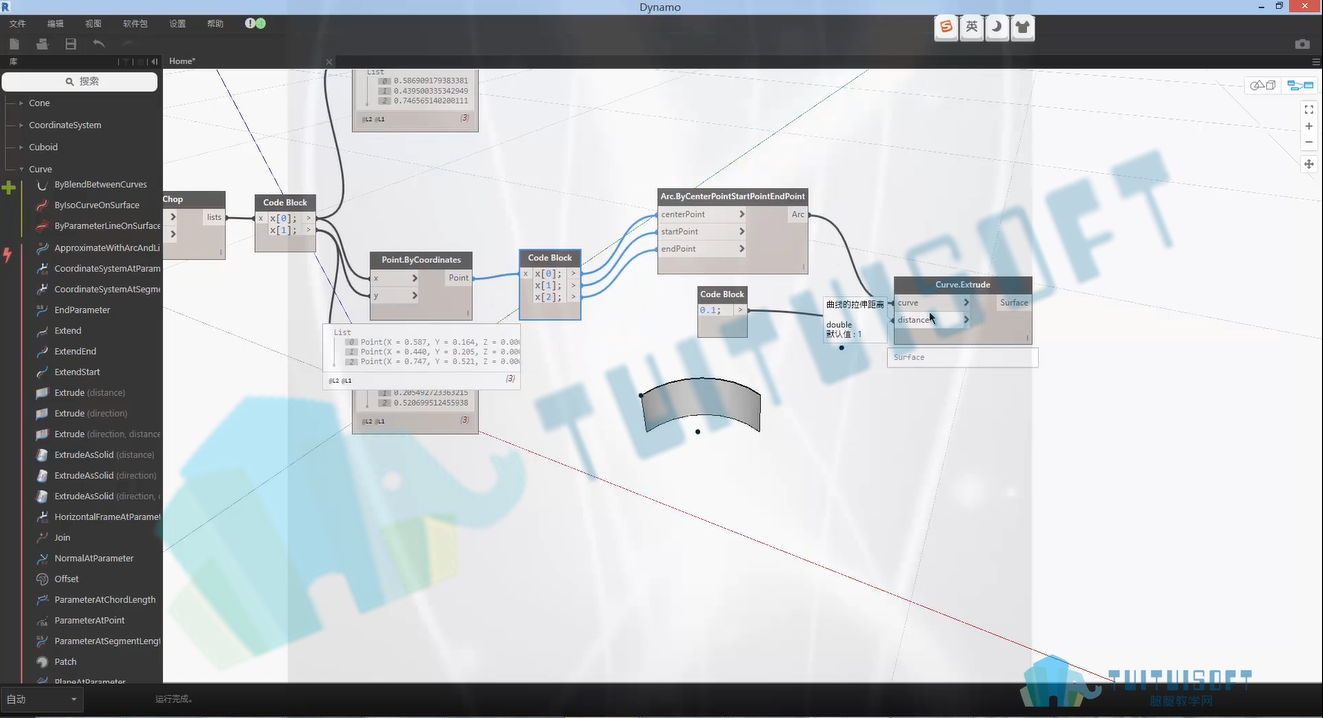Save the graph using the floppy icon
1323x718 pixels.
[71, 44]
